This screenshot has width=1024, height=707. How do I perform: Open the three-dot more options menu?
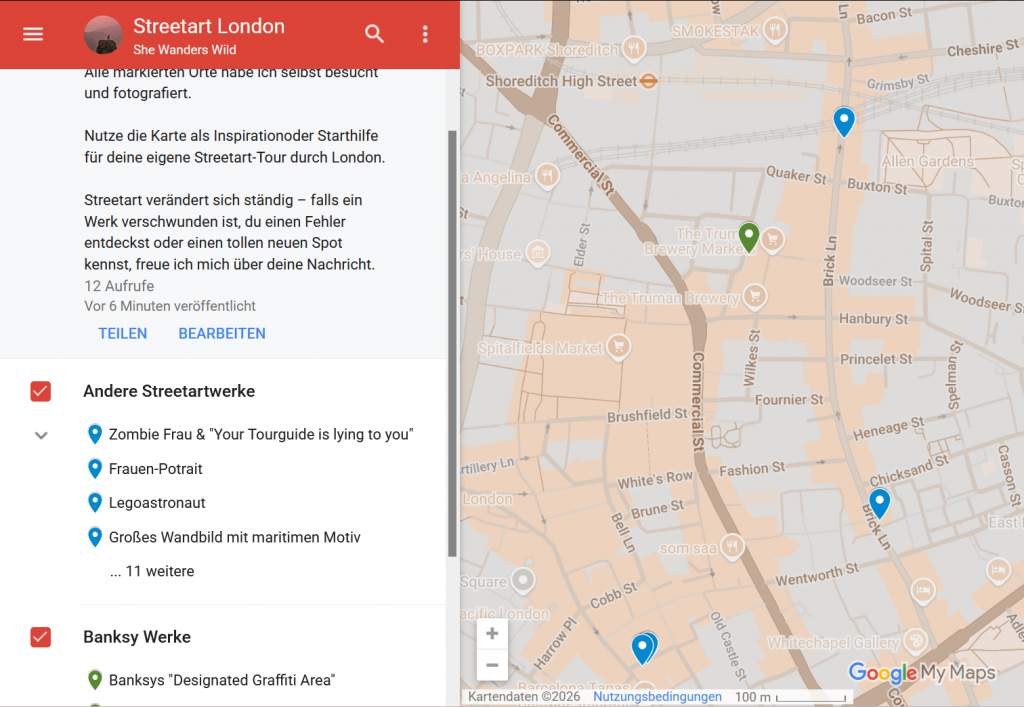pyautogui.click(x=425, y=34)
